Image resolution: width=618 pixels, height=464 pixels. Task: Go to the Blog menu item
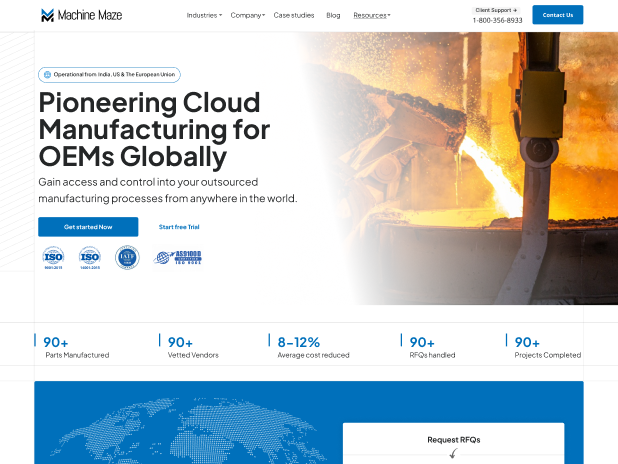[x=333, y=15]
